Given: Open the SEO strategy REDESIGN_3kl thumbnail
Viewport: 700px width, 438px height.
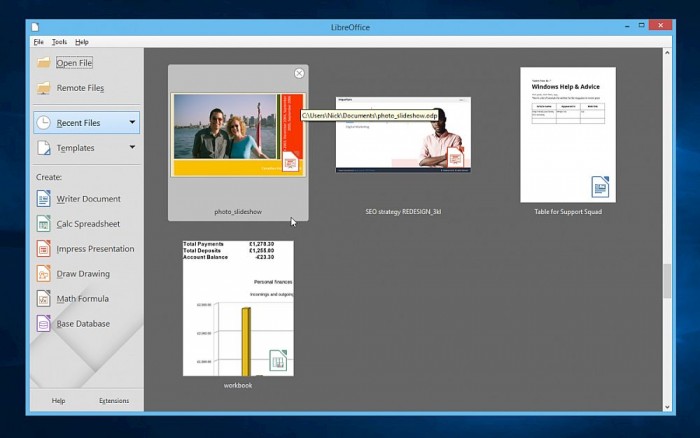Looking at the screenshot, I should click(x=404, y=135).
